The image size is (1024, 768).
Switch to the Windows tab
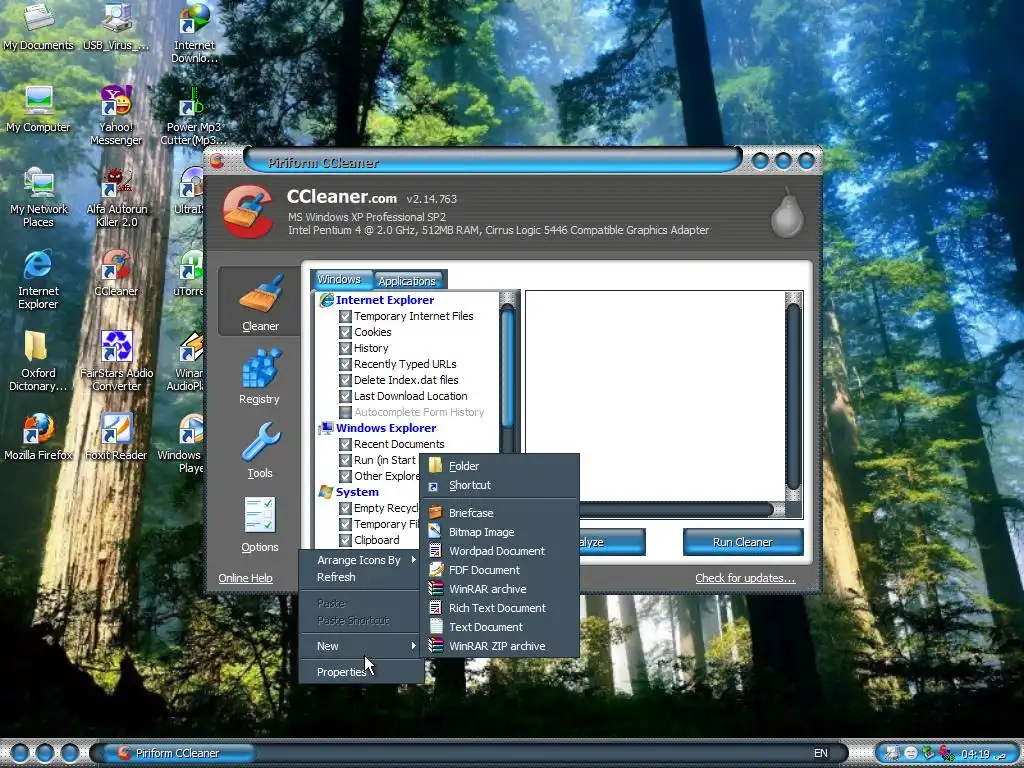(340, 280)
